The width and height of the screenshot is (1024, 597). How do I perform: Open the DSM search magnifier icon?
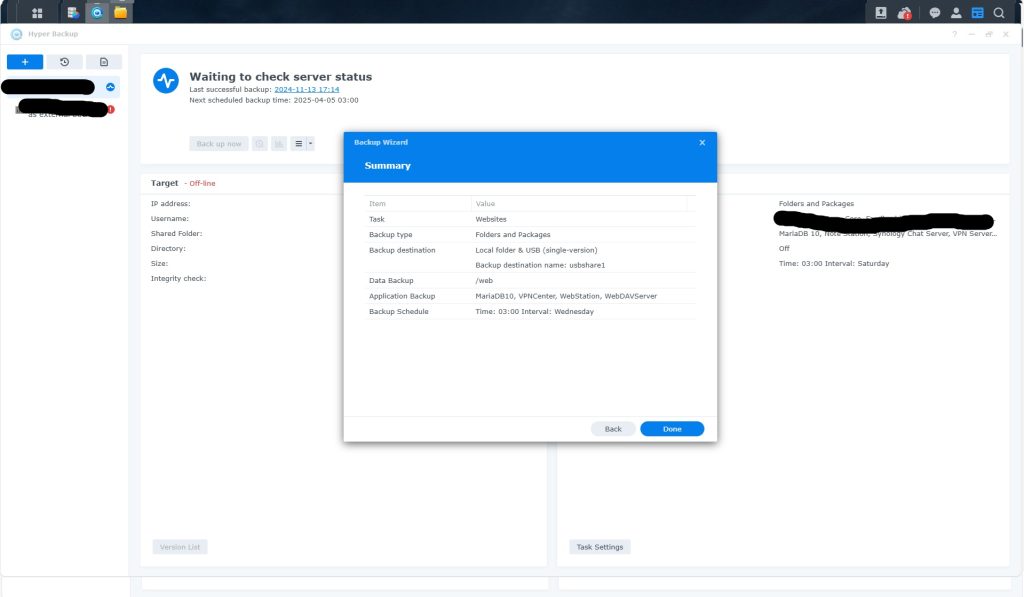point(999,12)
